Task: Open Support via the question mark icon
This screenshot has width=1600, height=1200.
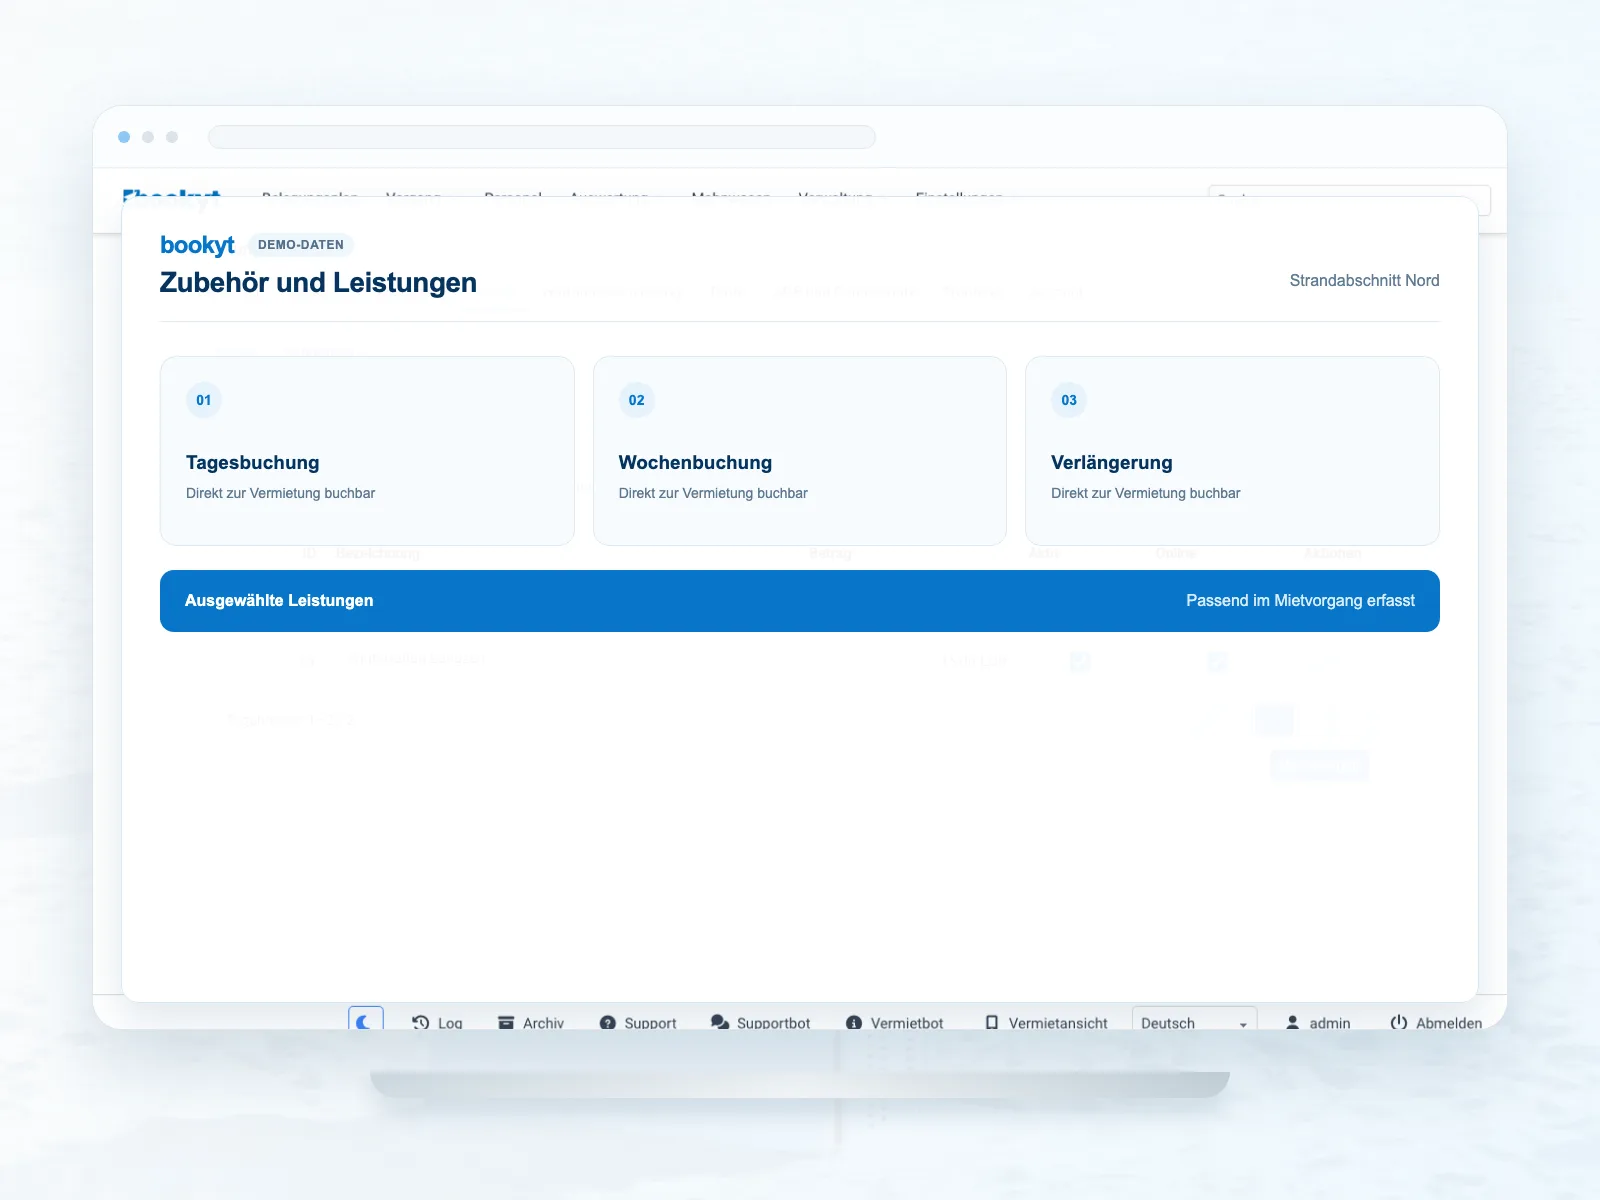Action: 607,1022
